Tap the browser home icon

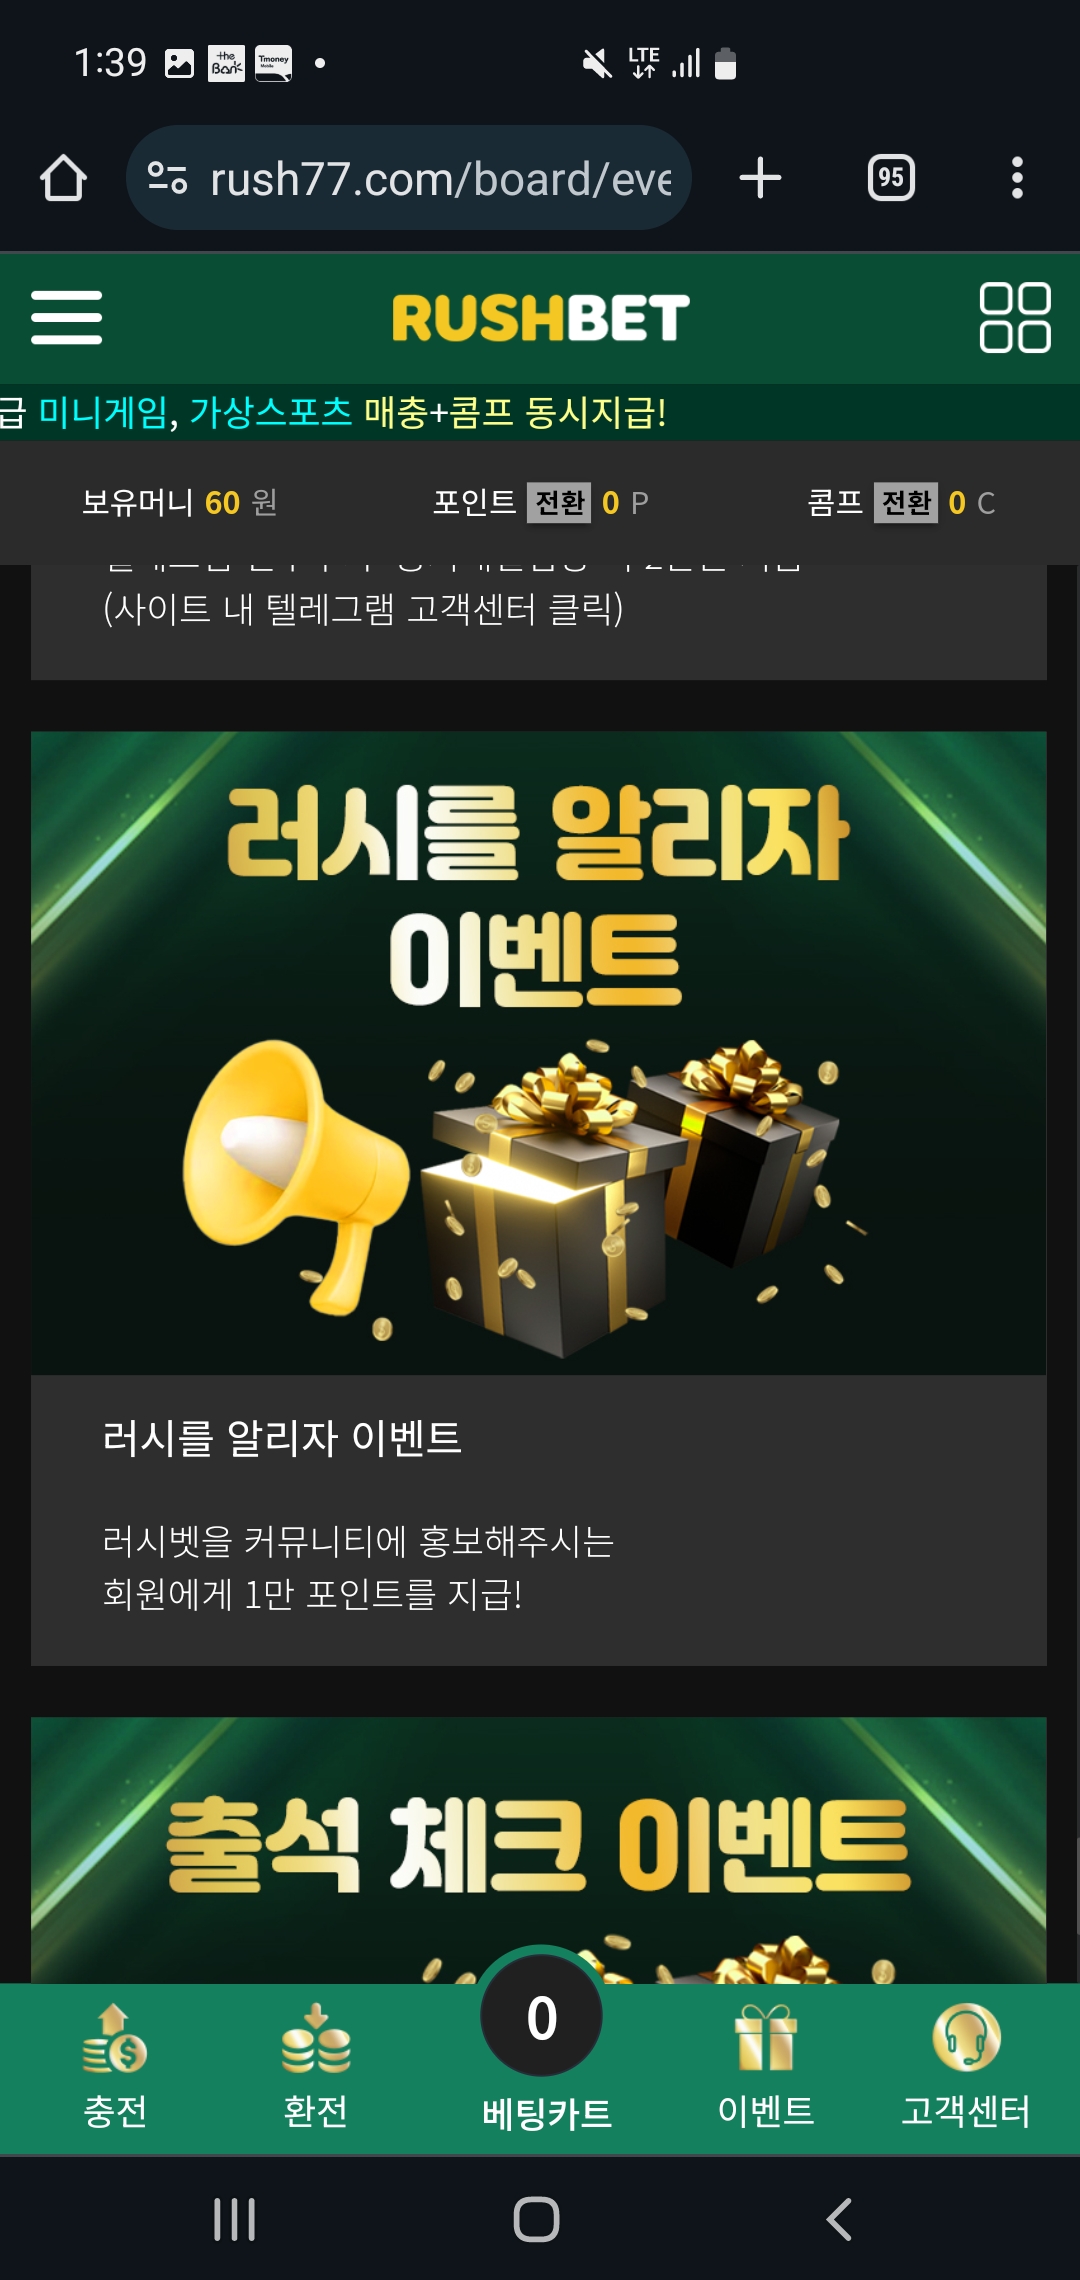point(63,178)
